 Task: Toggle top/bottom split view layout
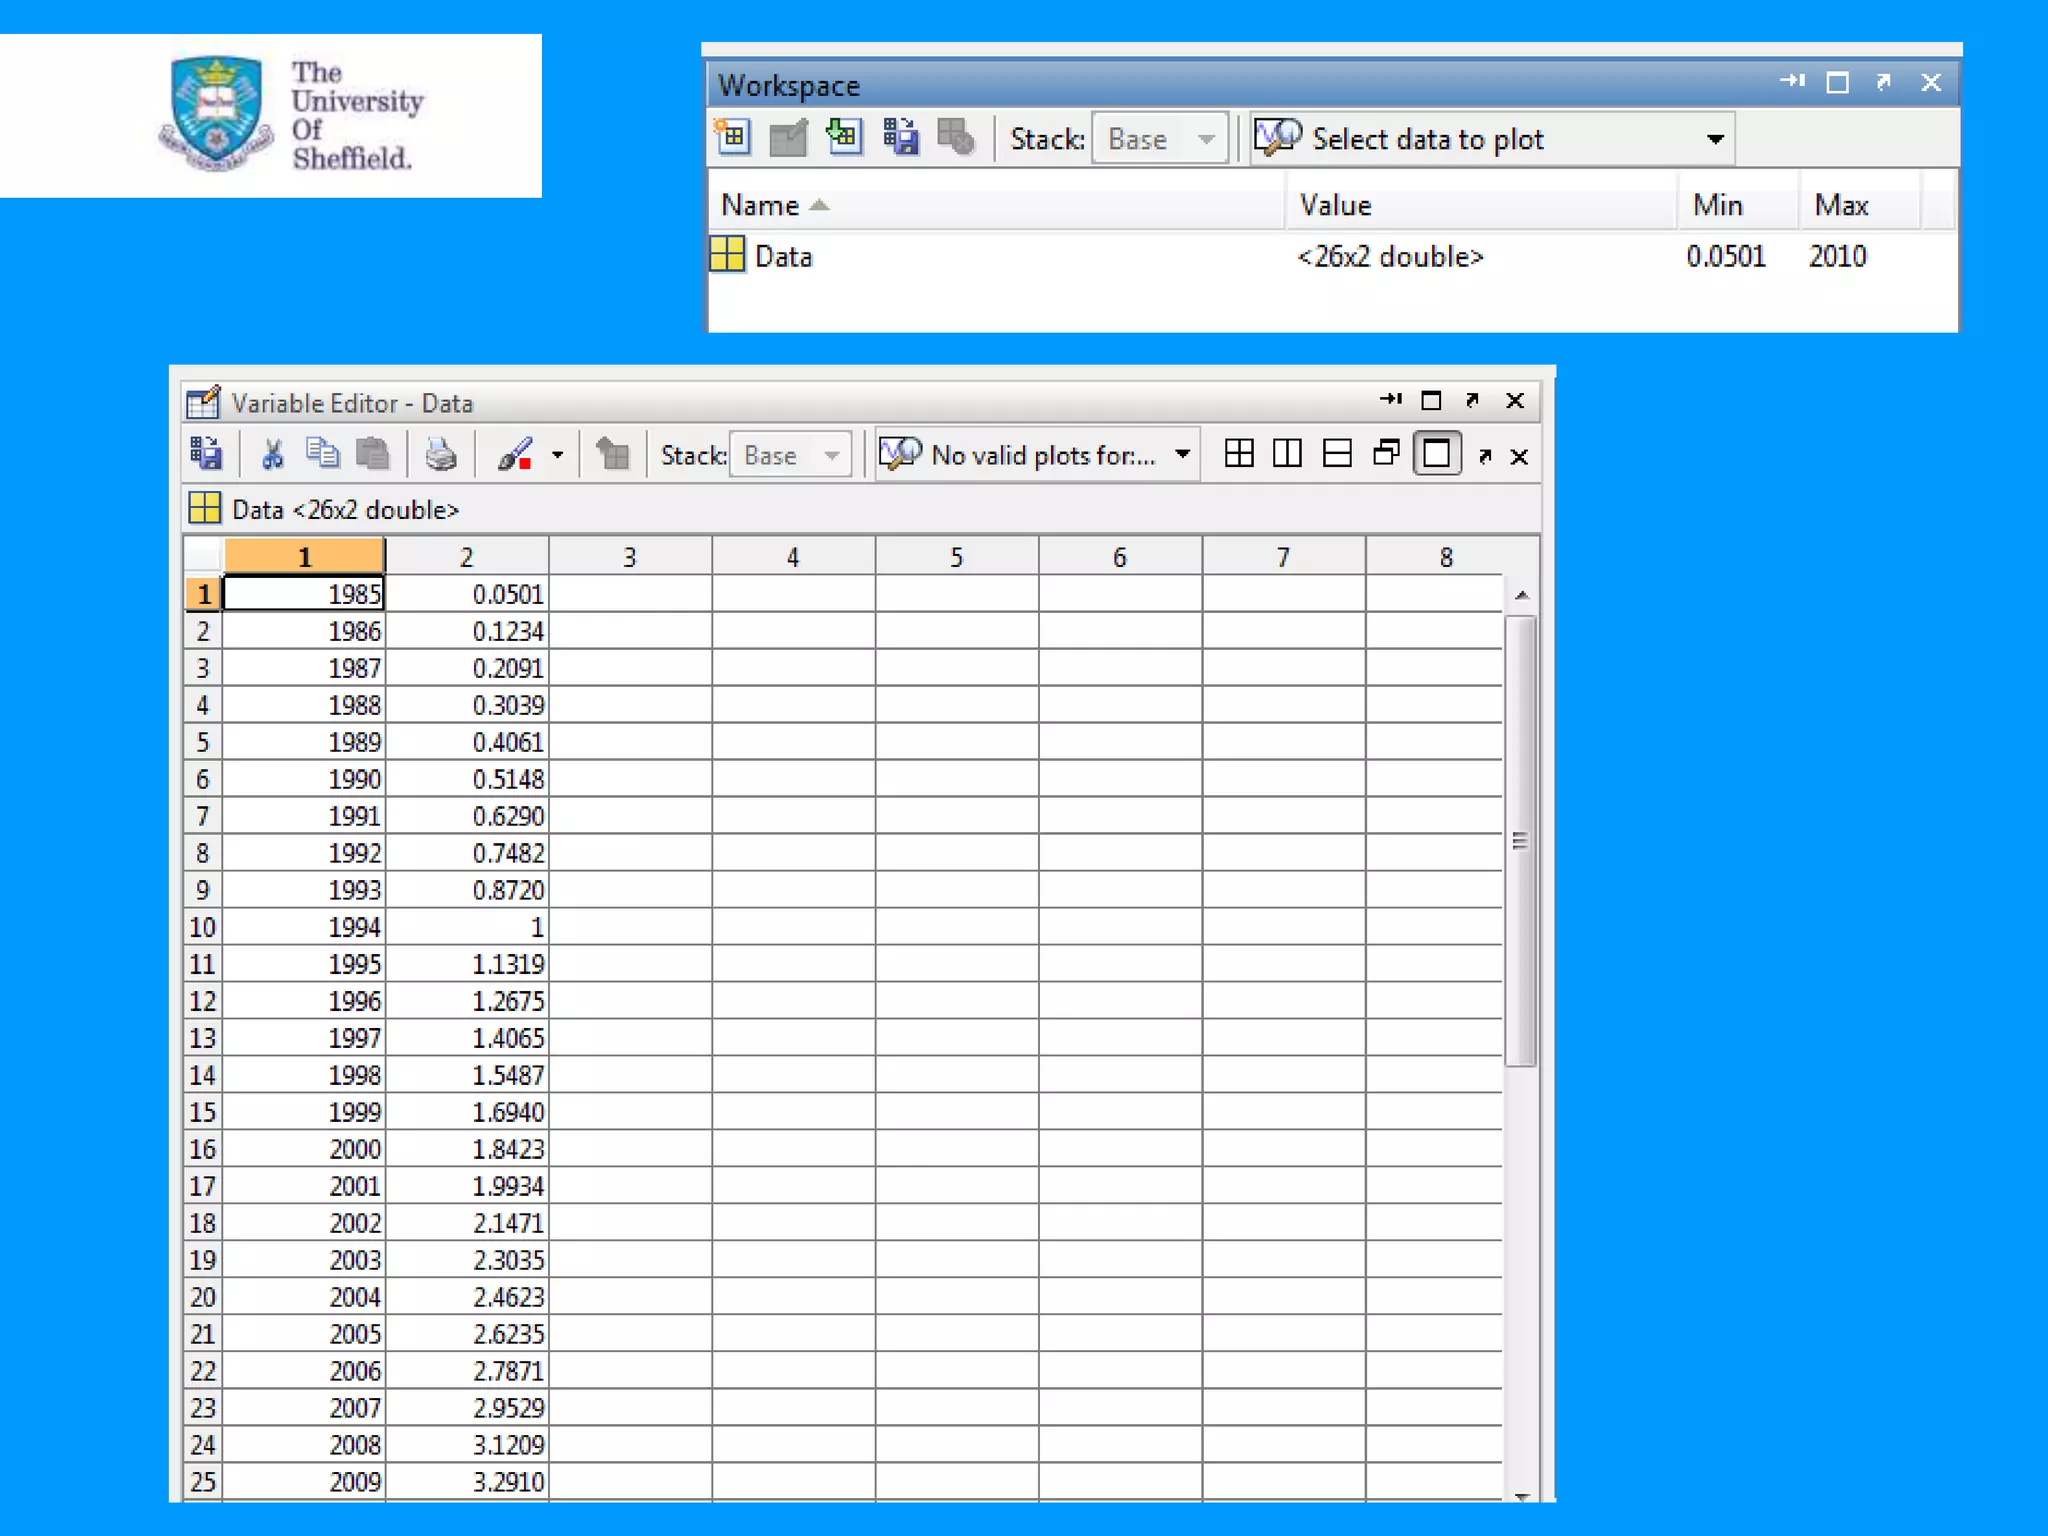click(x=1337, y=455)
